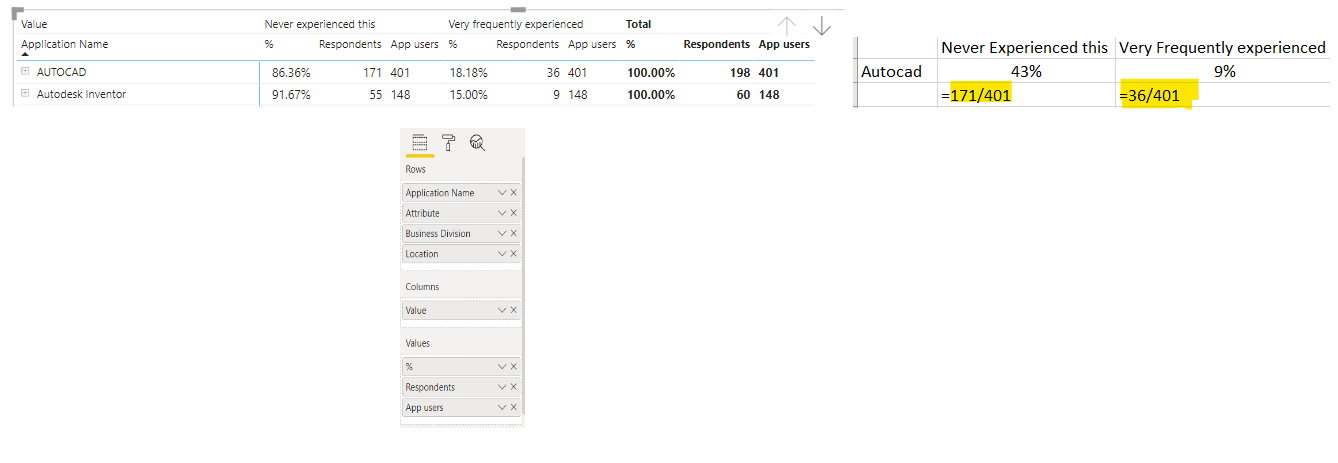Click the Total column header
Viewport: 1338px width, 463px height.
tap(638, 23)
